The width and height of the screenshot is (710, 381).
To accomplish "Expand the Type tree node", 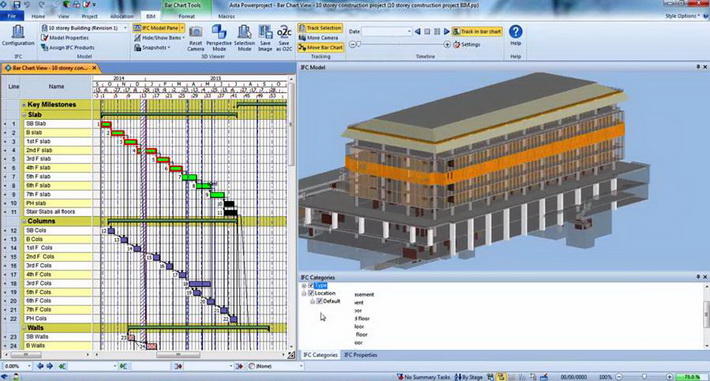I will (304, 285).
